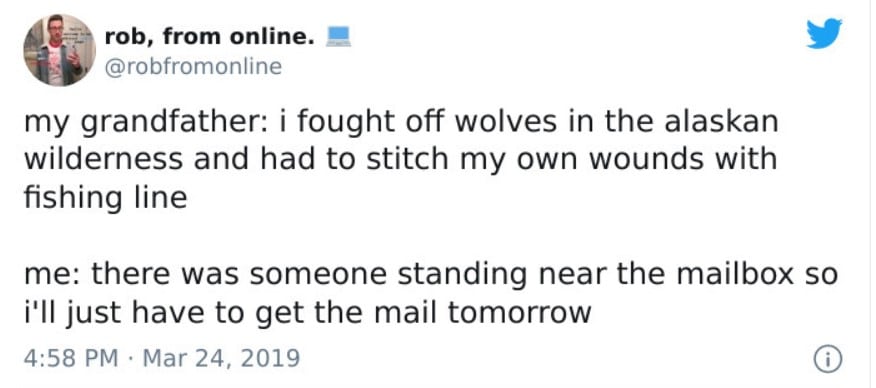Visit the @robfromonline handle link

pyautogui.click(x=193, y=67)
